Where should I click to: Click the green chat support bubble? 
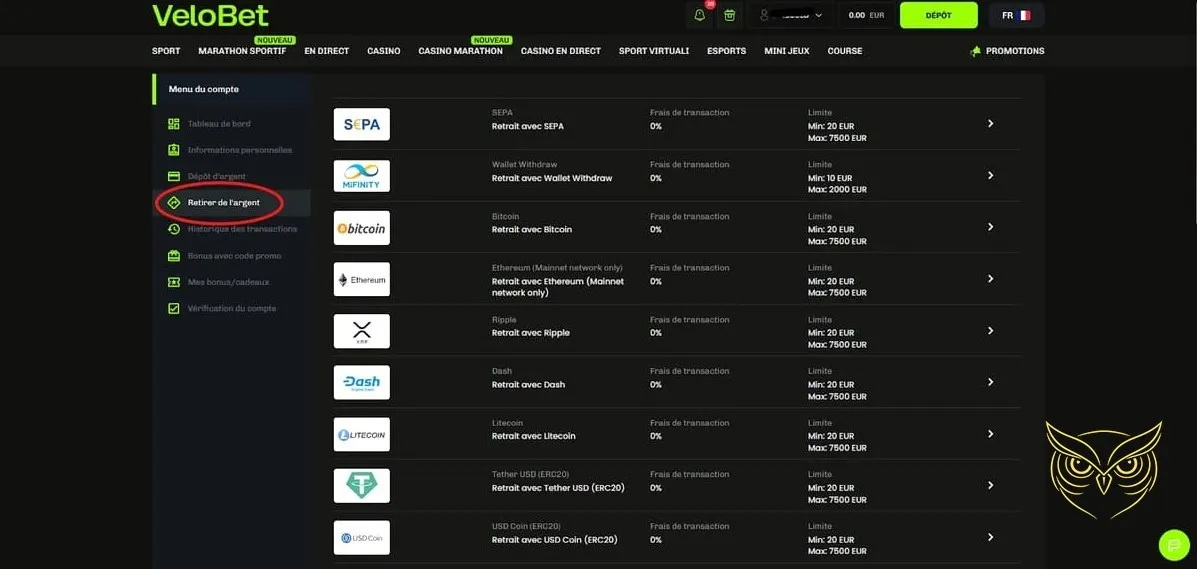click(x=1173, y=545)
